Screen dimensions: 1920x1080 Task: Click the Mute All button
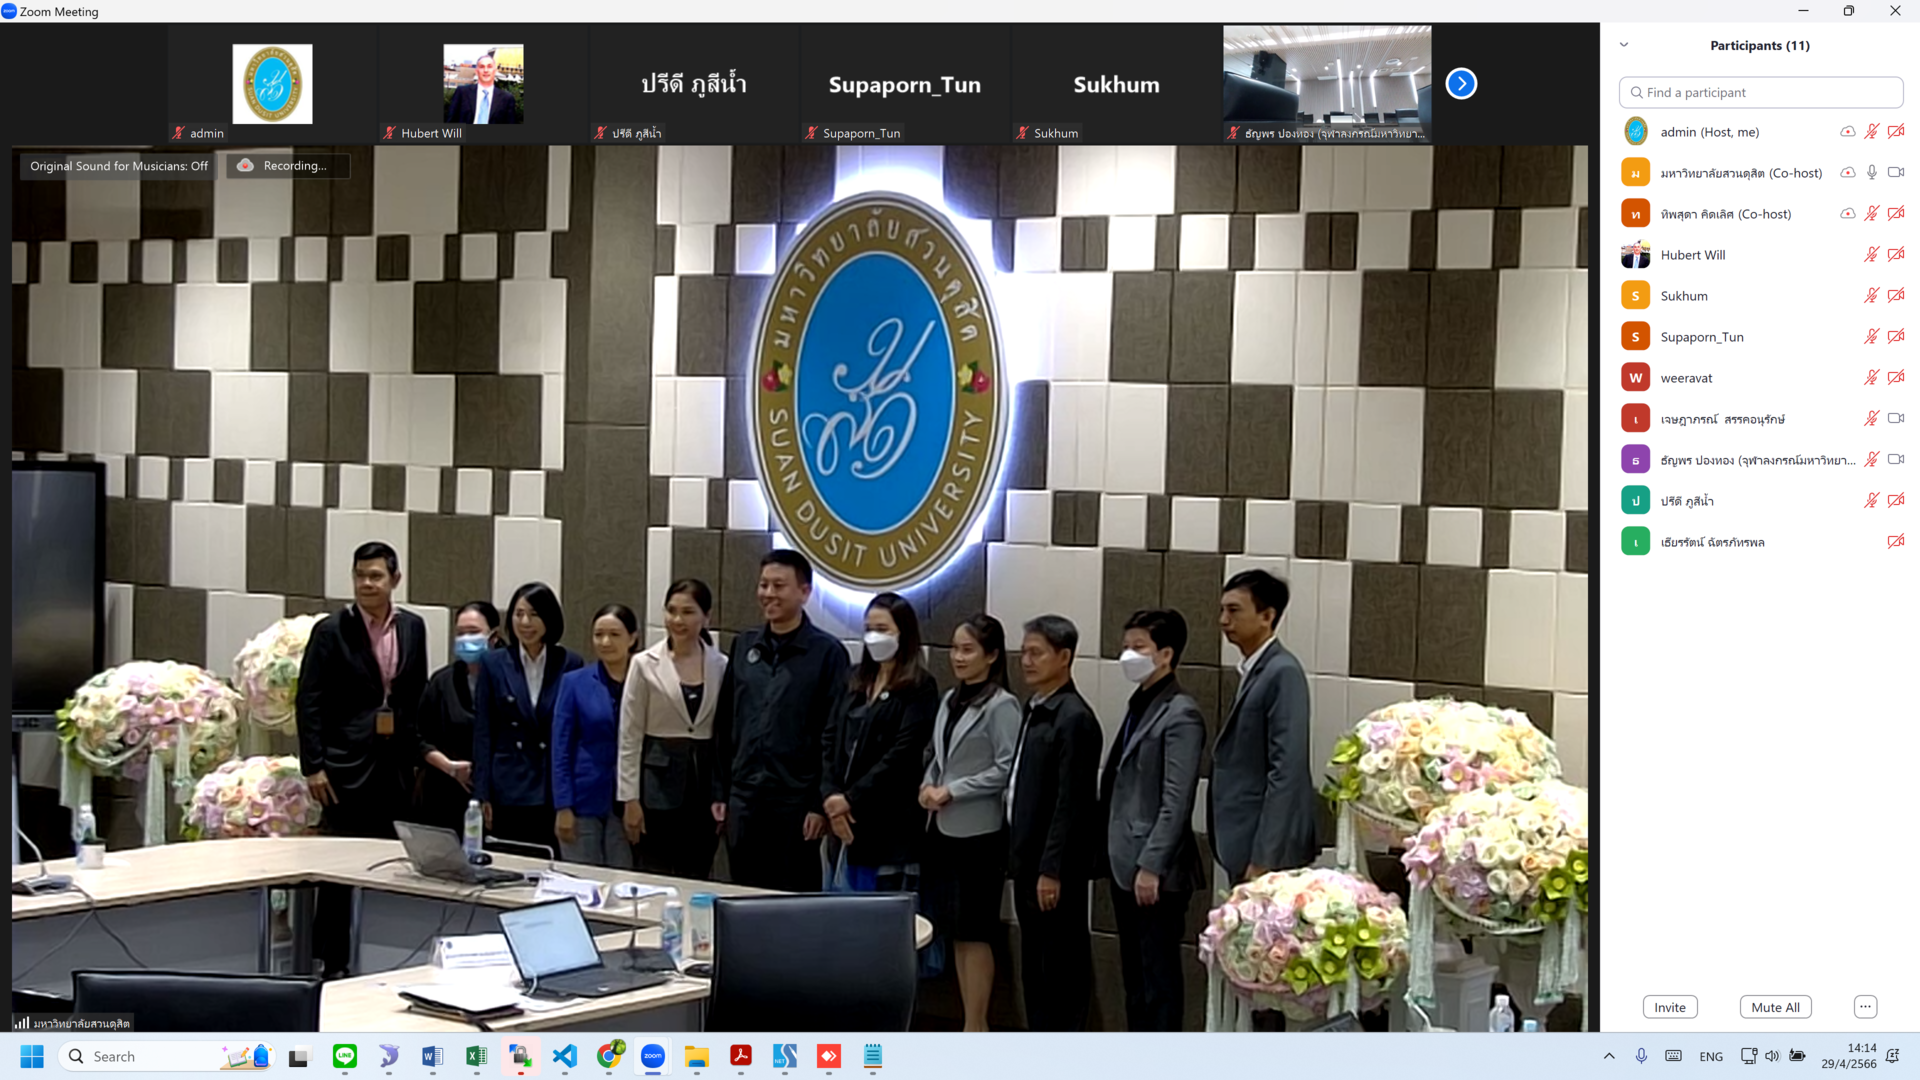(x=1775, y=1007)
